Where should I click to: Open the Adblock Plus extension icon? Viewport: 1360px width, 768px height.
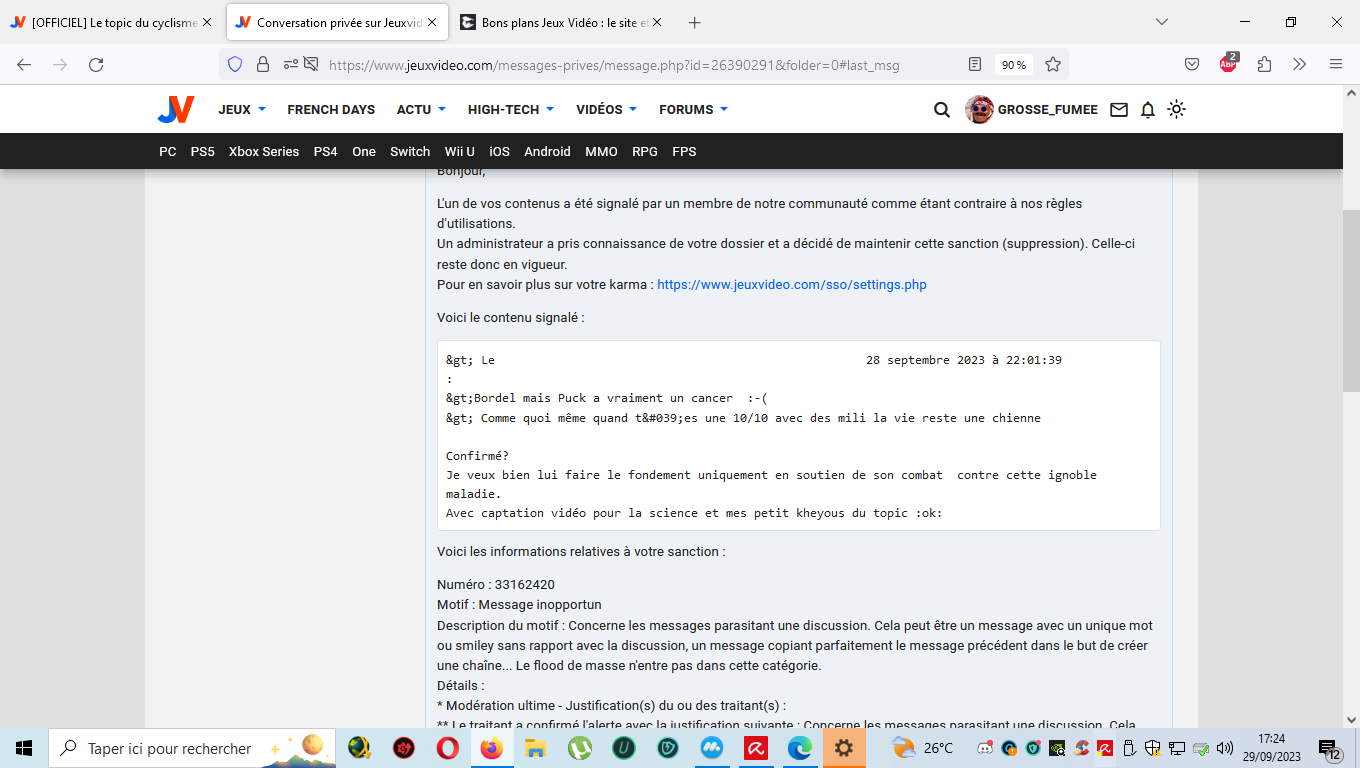point(1228,64)
